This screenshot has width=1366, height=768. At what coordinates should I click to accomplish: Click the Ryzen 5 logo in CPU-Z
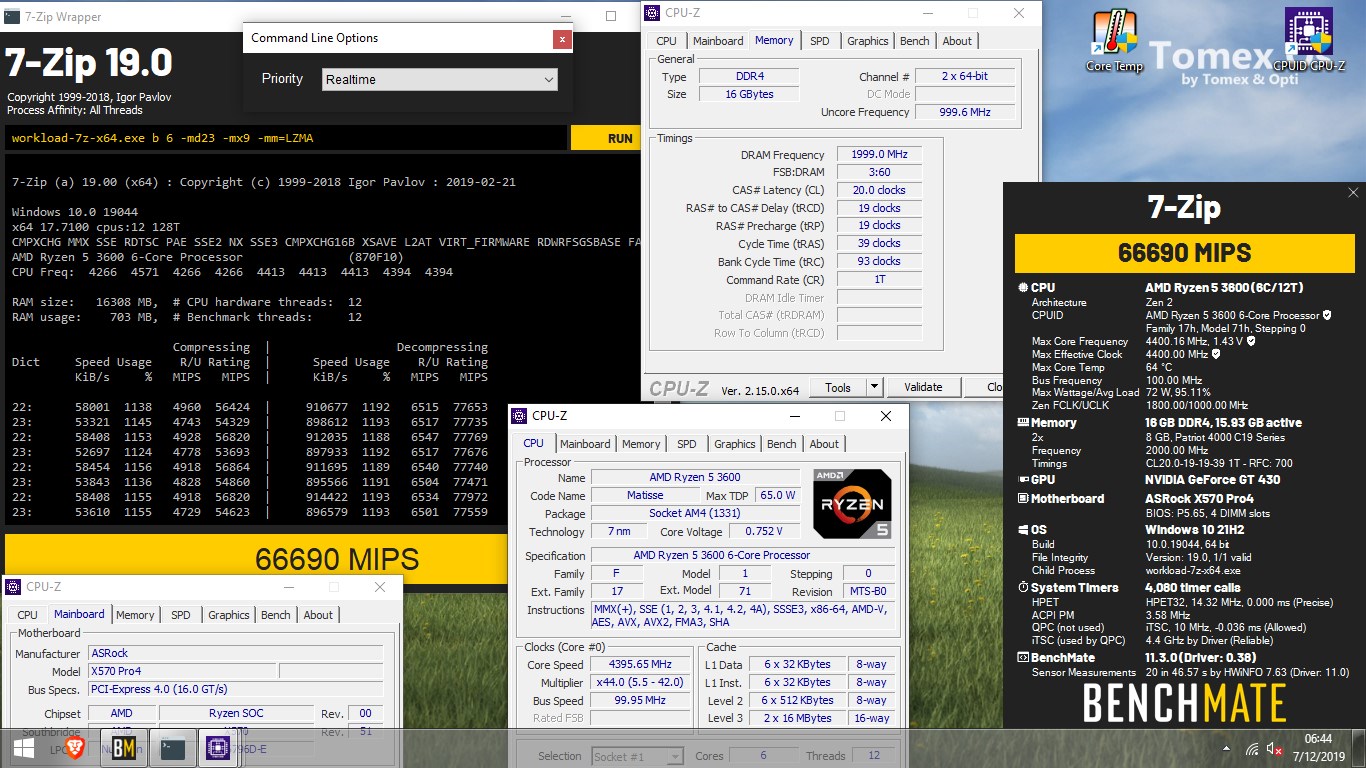click(x=852, y=504)
